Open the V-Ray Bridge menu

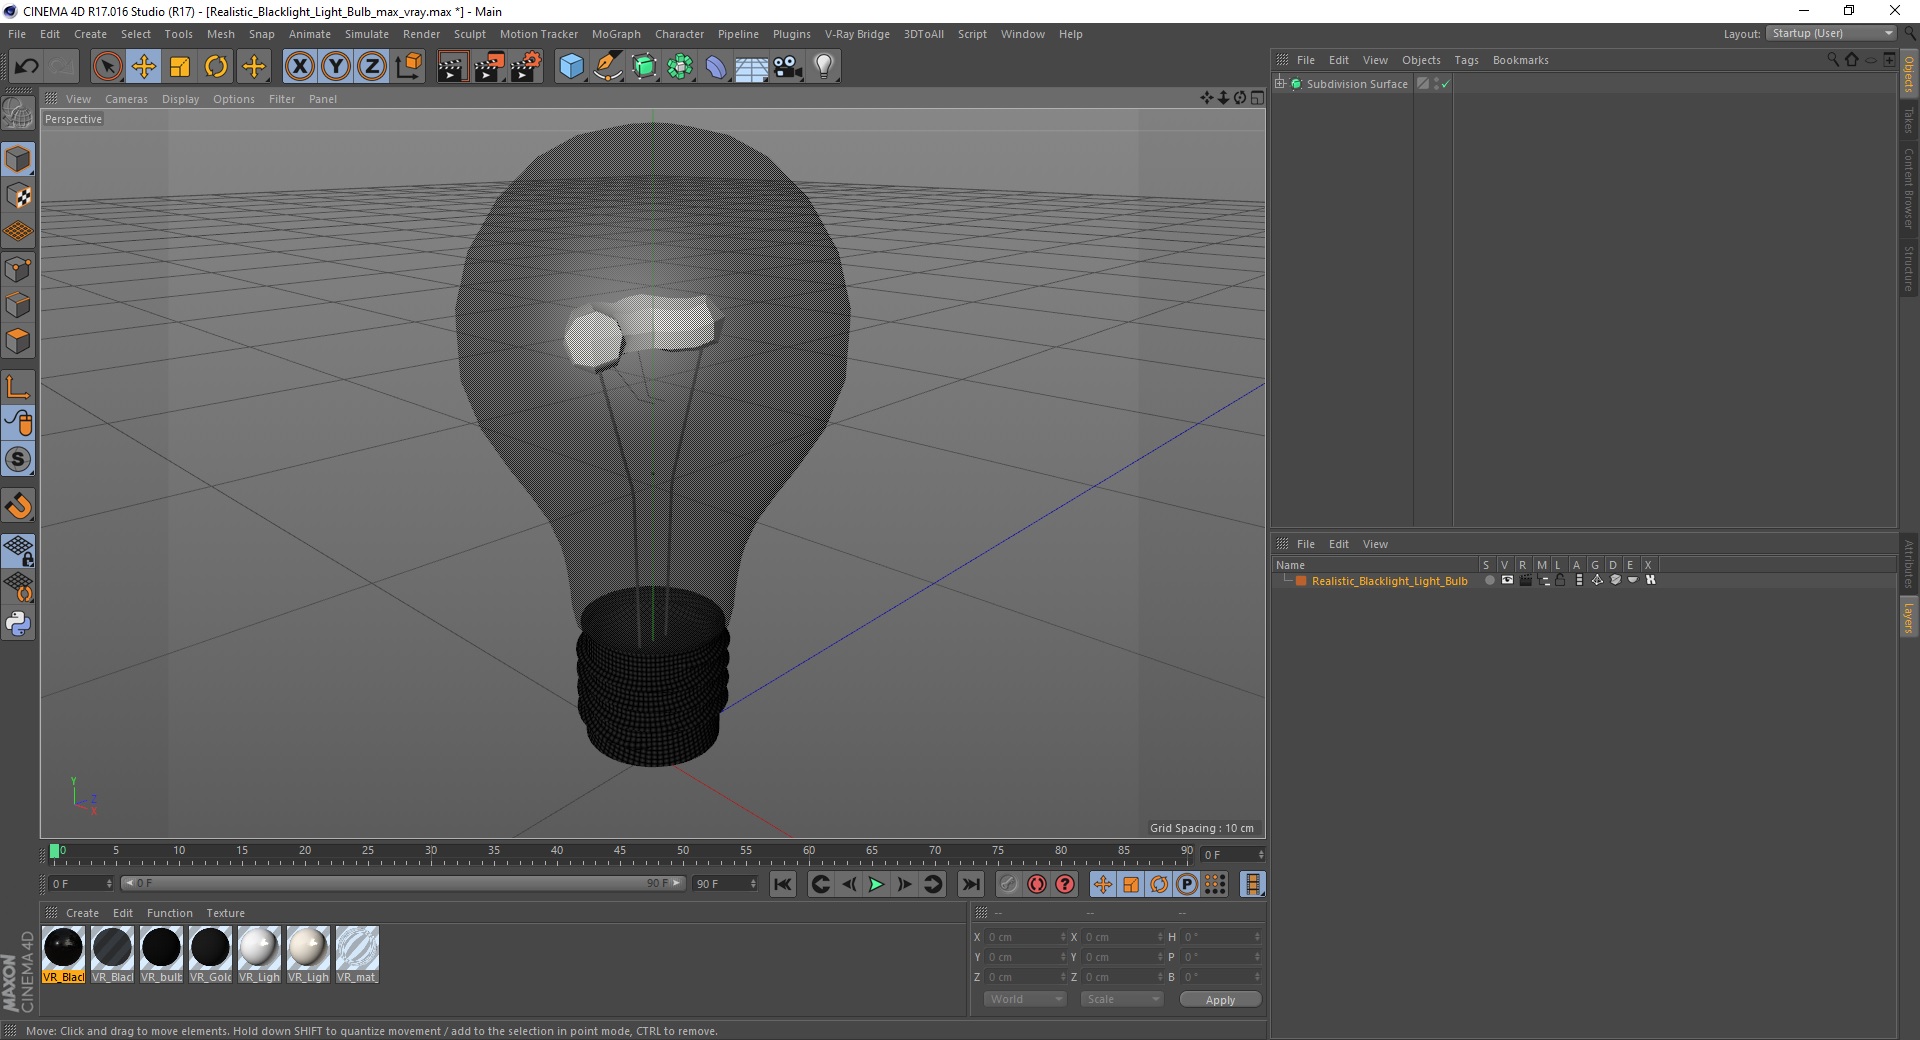(857, 34)
